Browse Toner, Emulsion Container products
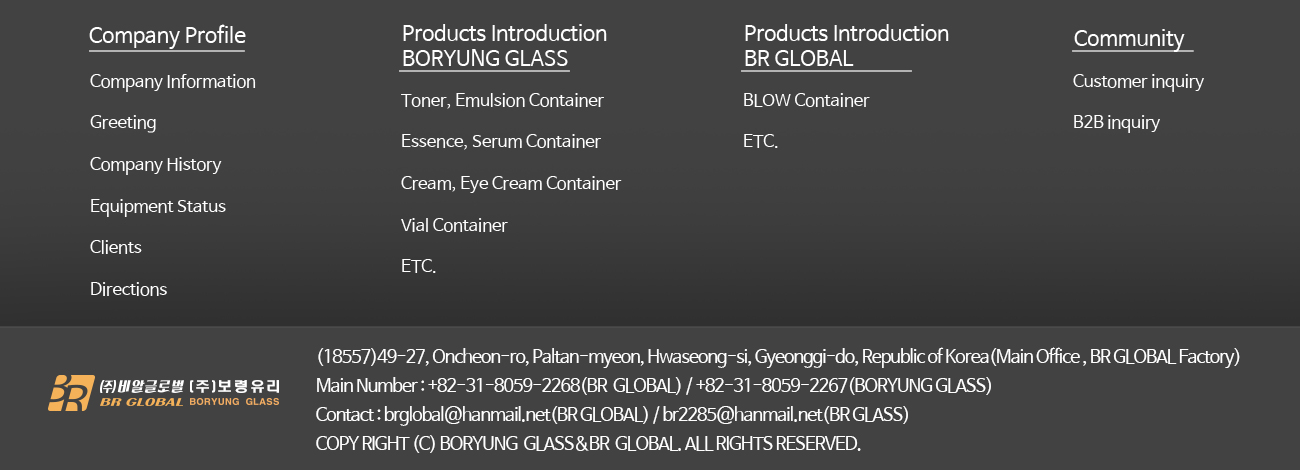The image size is (1300, 470). [x=502, y=100]
